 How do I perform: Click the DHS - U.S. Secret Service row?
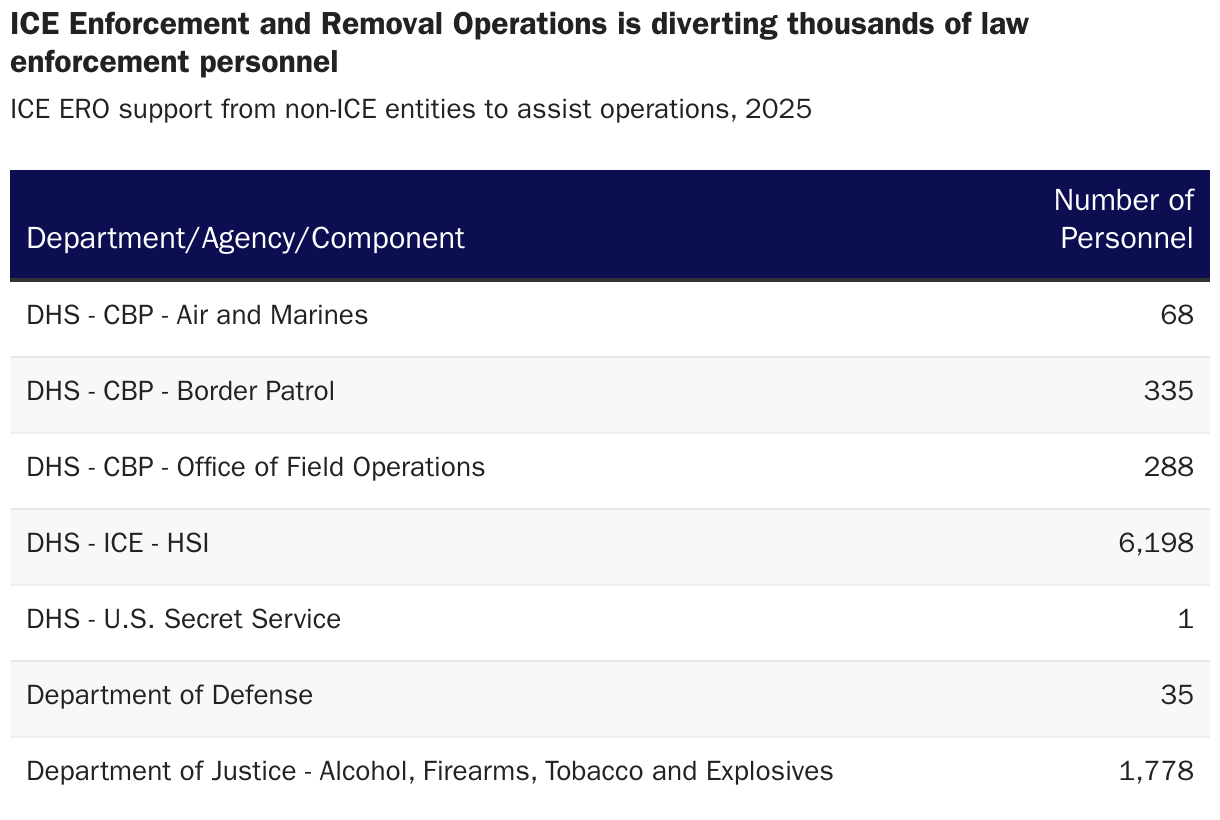coord(183,619)
